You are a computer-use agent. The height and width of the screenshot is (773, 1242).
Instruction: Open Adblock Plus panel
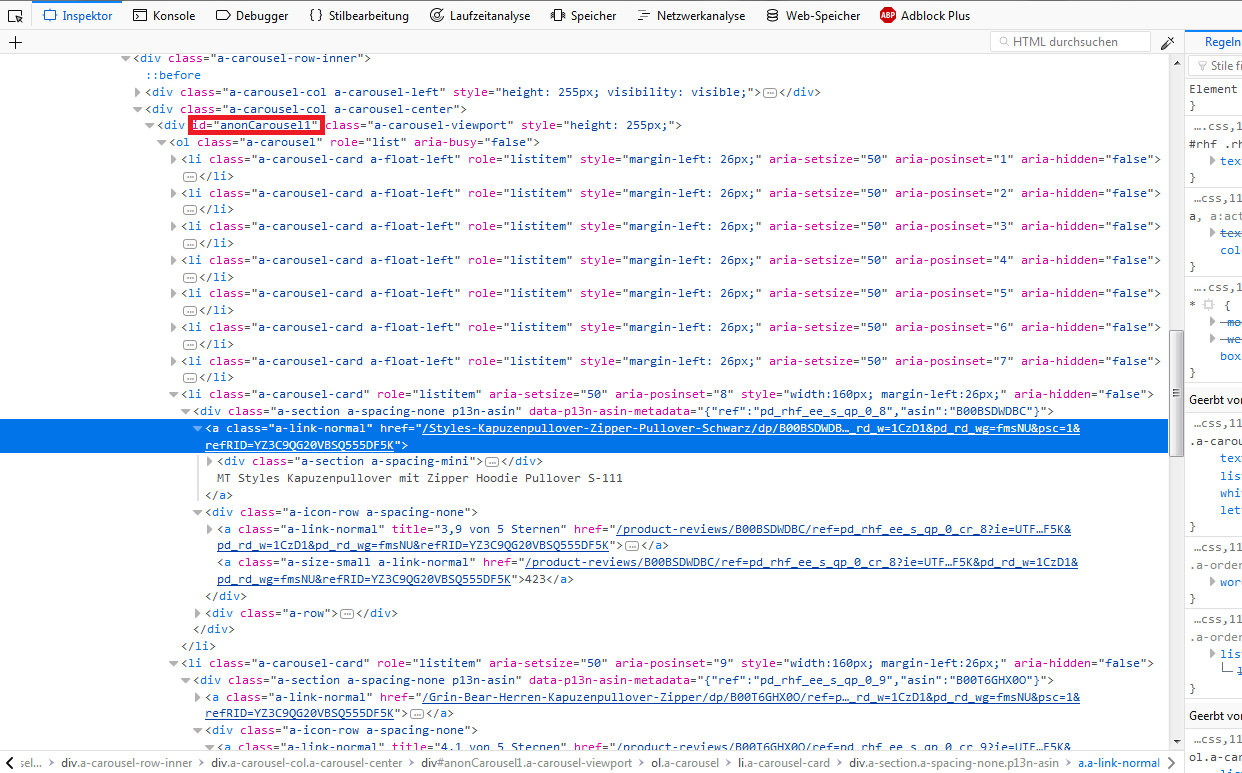[x=925, y=15]
